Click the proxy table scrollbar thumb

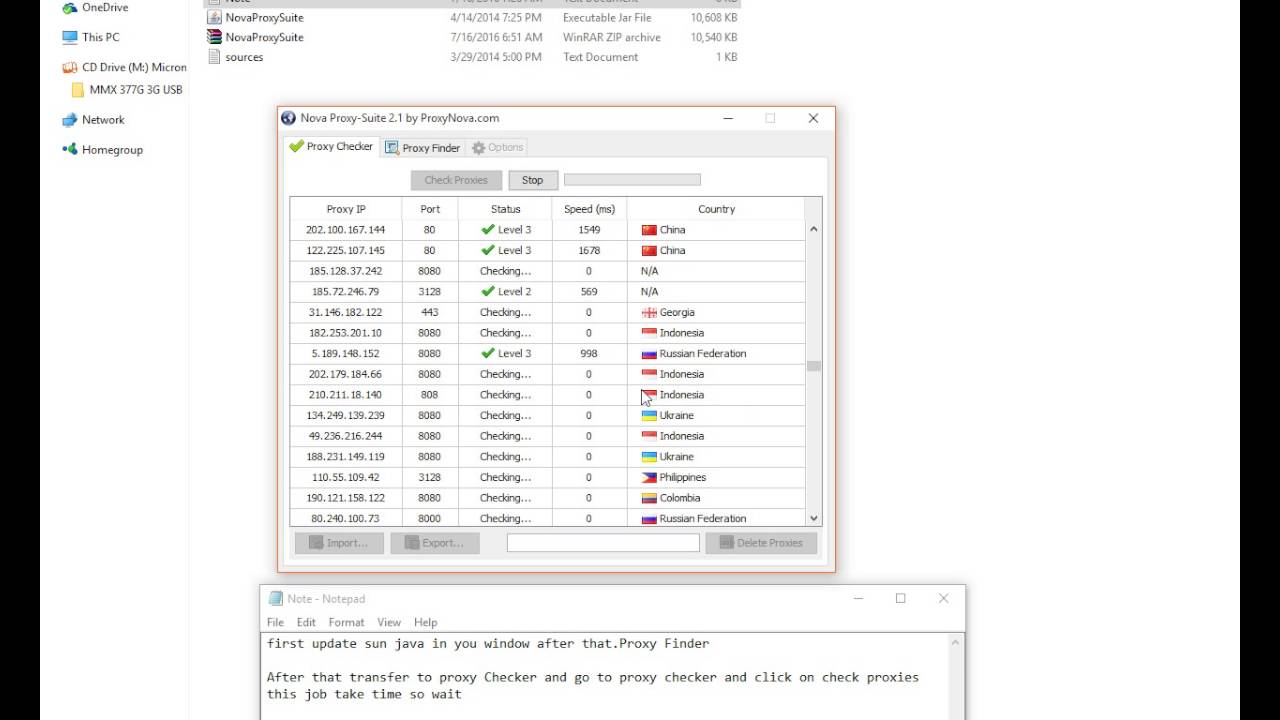(x=813, y=366)
